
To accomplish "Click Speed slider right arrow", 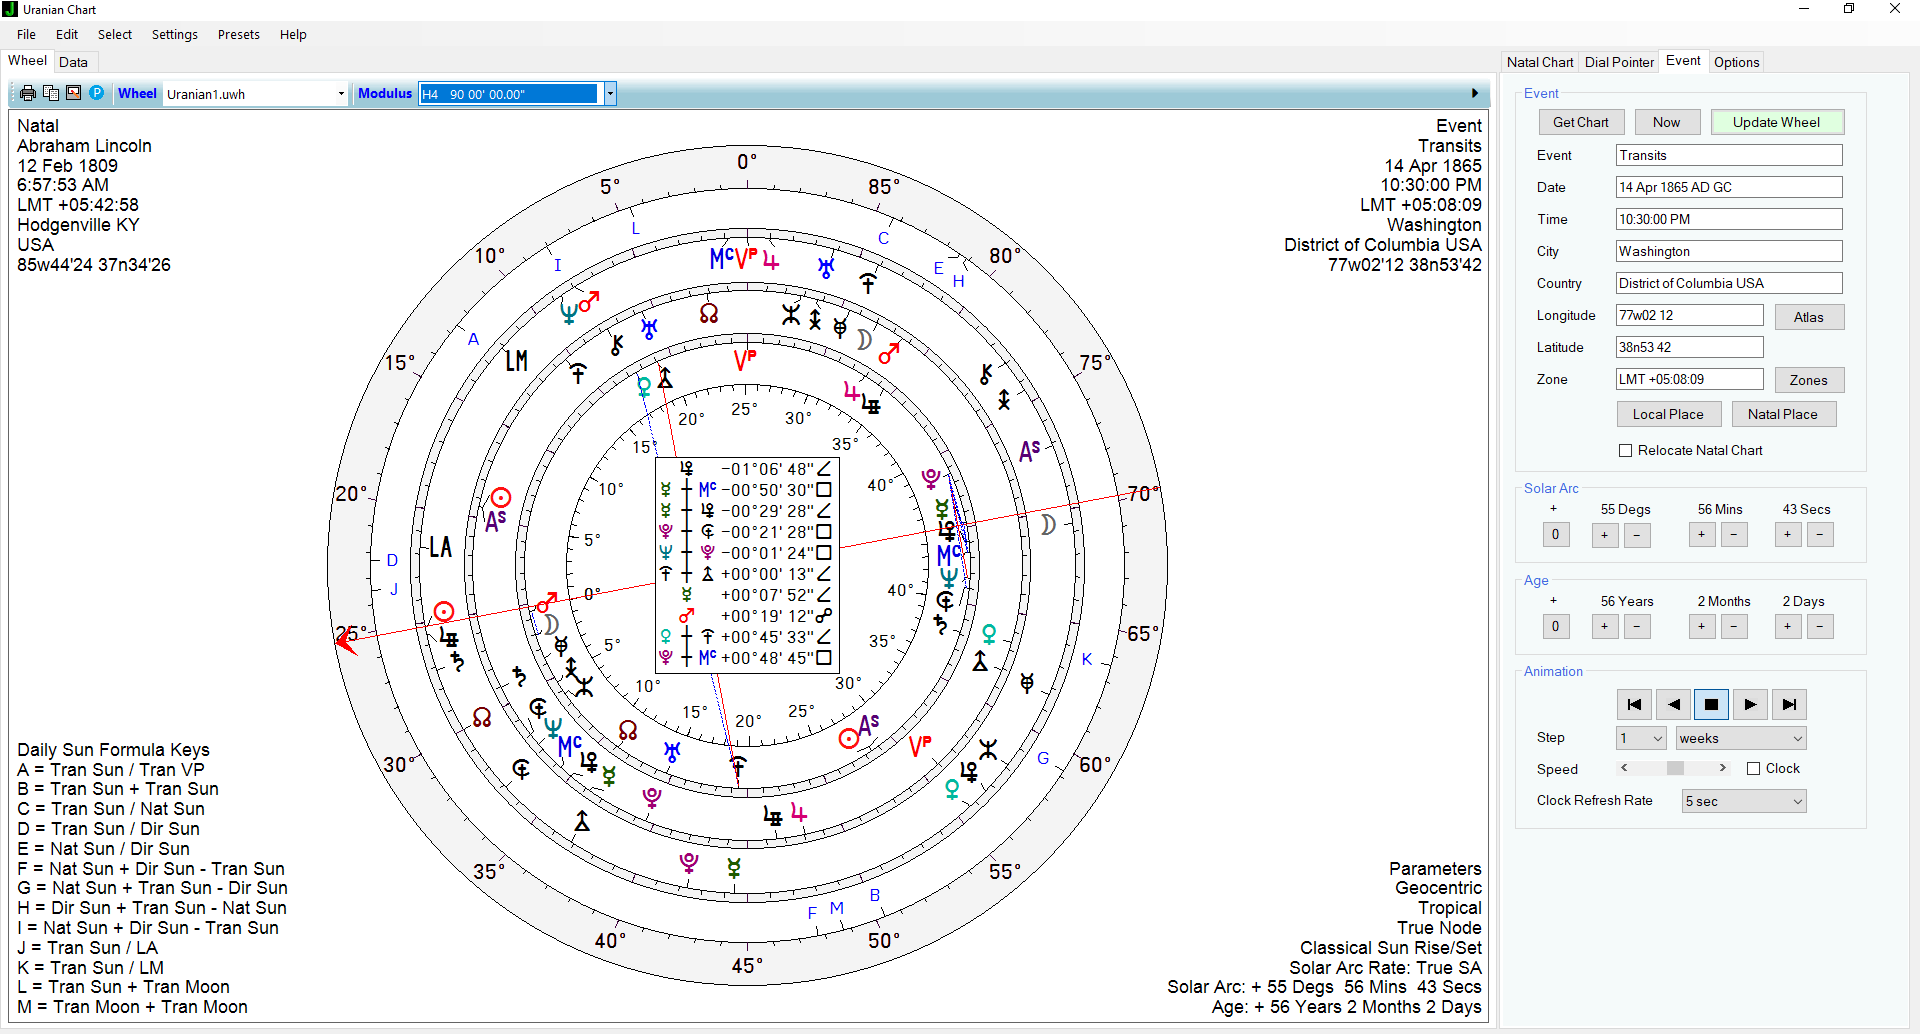I will (x=1722, y=768).
